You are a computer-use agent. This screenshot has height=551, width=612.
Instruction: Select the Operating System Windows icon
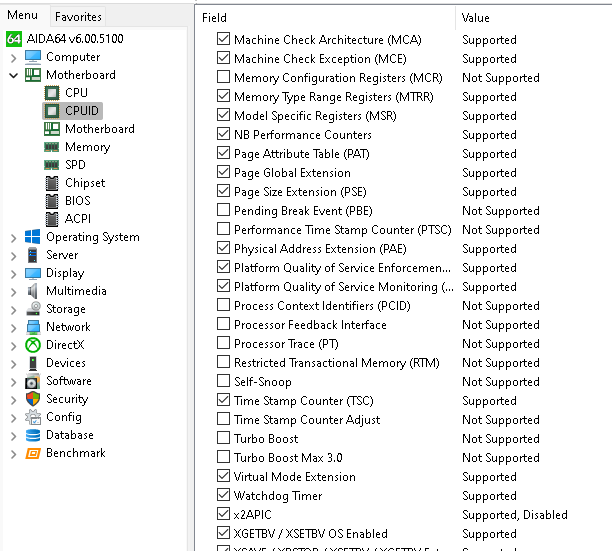pos(32,237)
